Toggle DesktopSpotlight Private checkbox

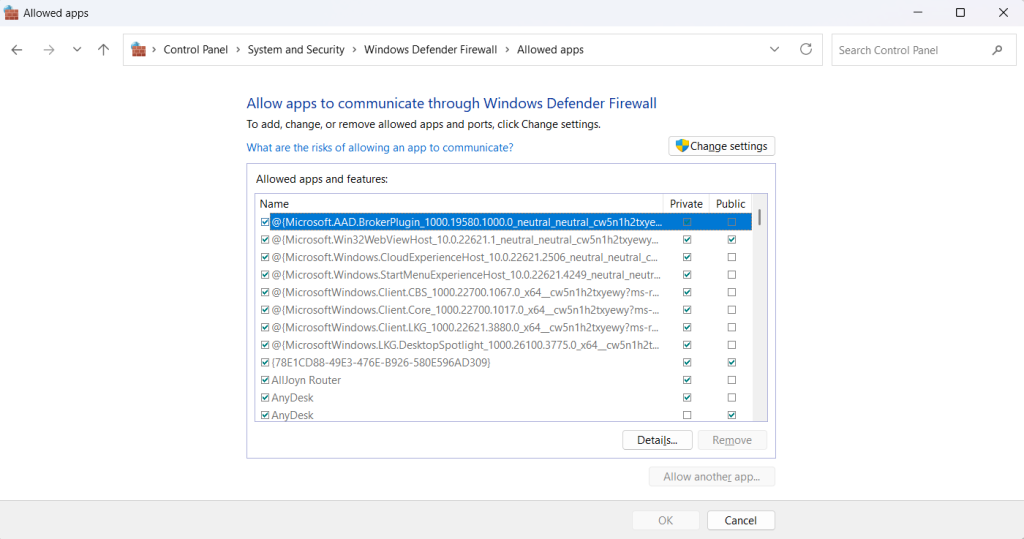tap(687, 345)
